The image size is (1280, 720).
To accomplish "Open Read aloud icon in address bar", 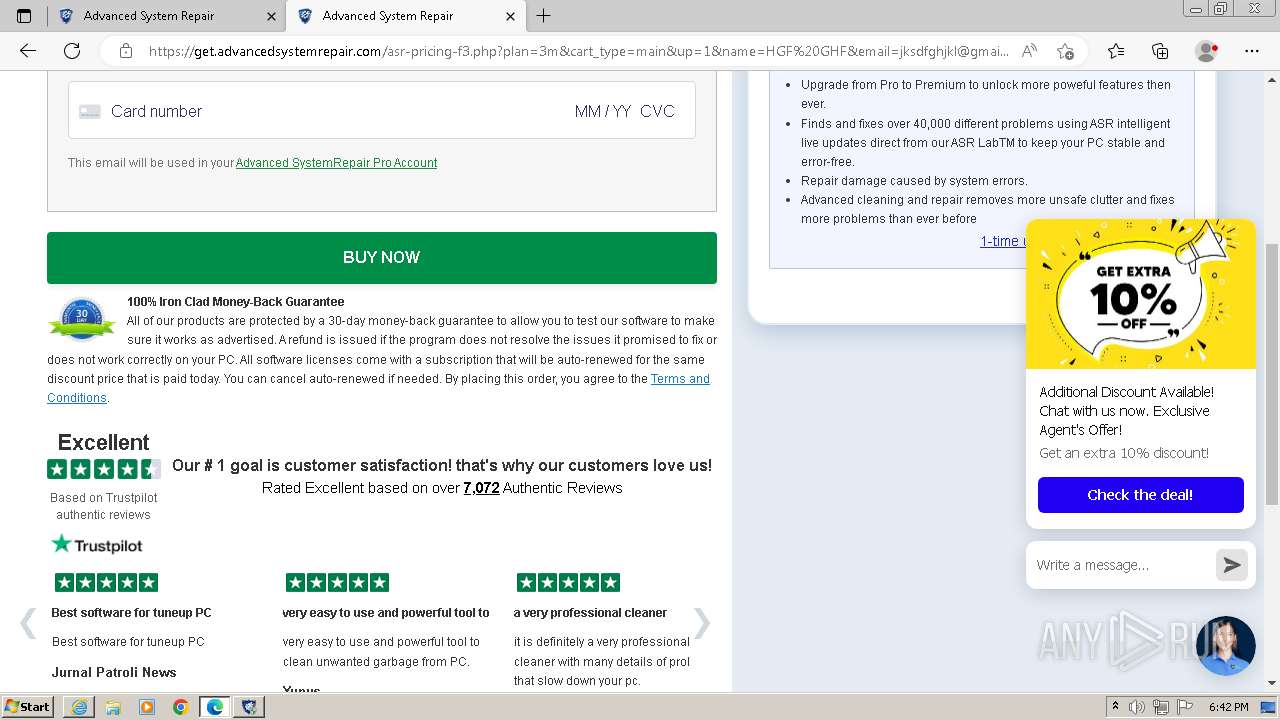I will [x=1029, y=51].
